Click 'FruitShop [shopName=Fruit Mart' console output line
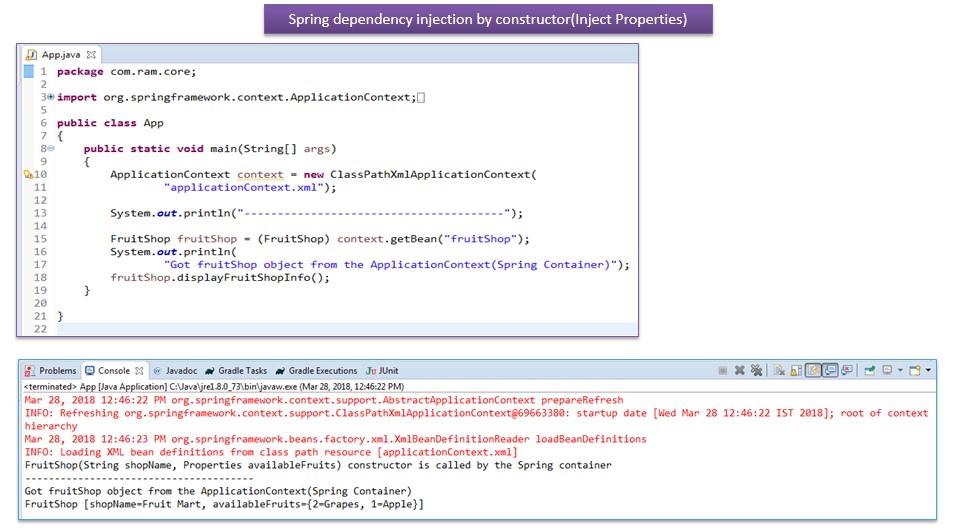The width and height of the screenshot is (960, 528). [x=224, y=504]
